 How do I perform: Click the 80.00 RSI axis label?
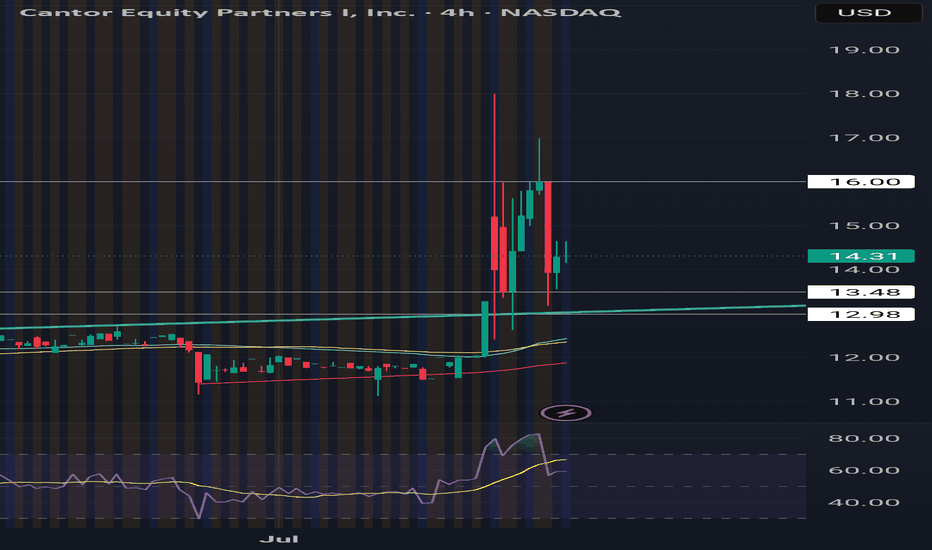click(864, 439)
